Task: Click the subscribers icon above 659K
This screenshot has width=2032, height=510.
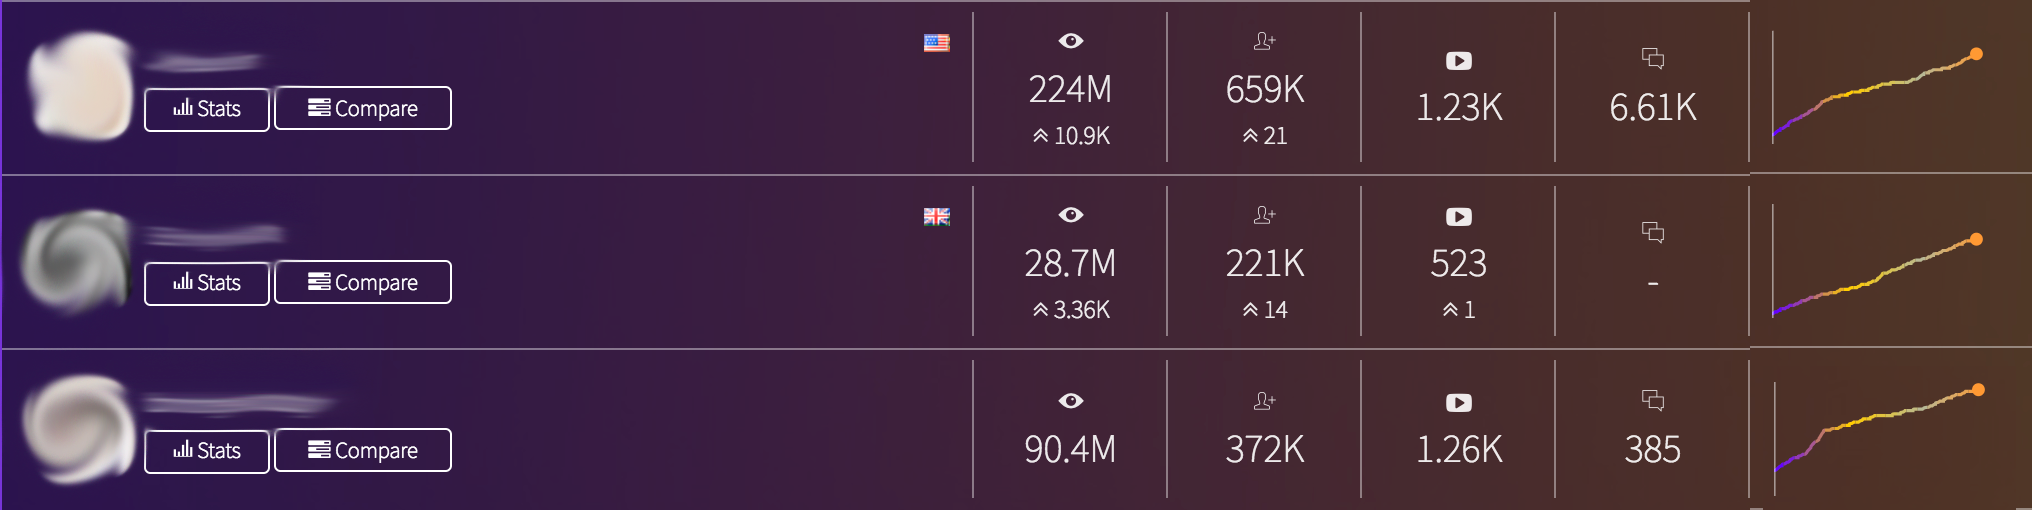Action: (x=1264, y=41)
